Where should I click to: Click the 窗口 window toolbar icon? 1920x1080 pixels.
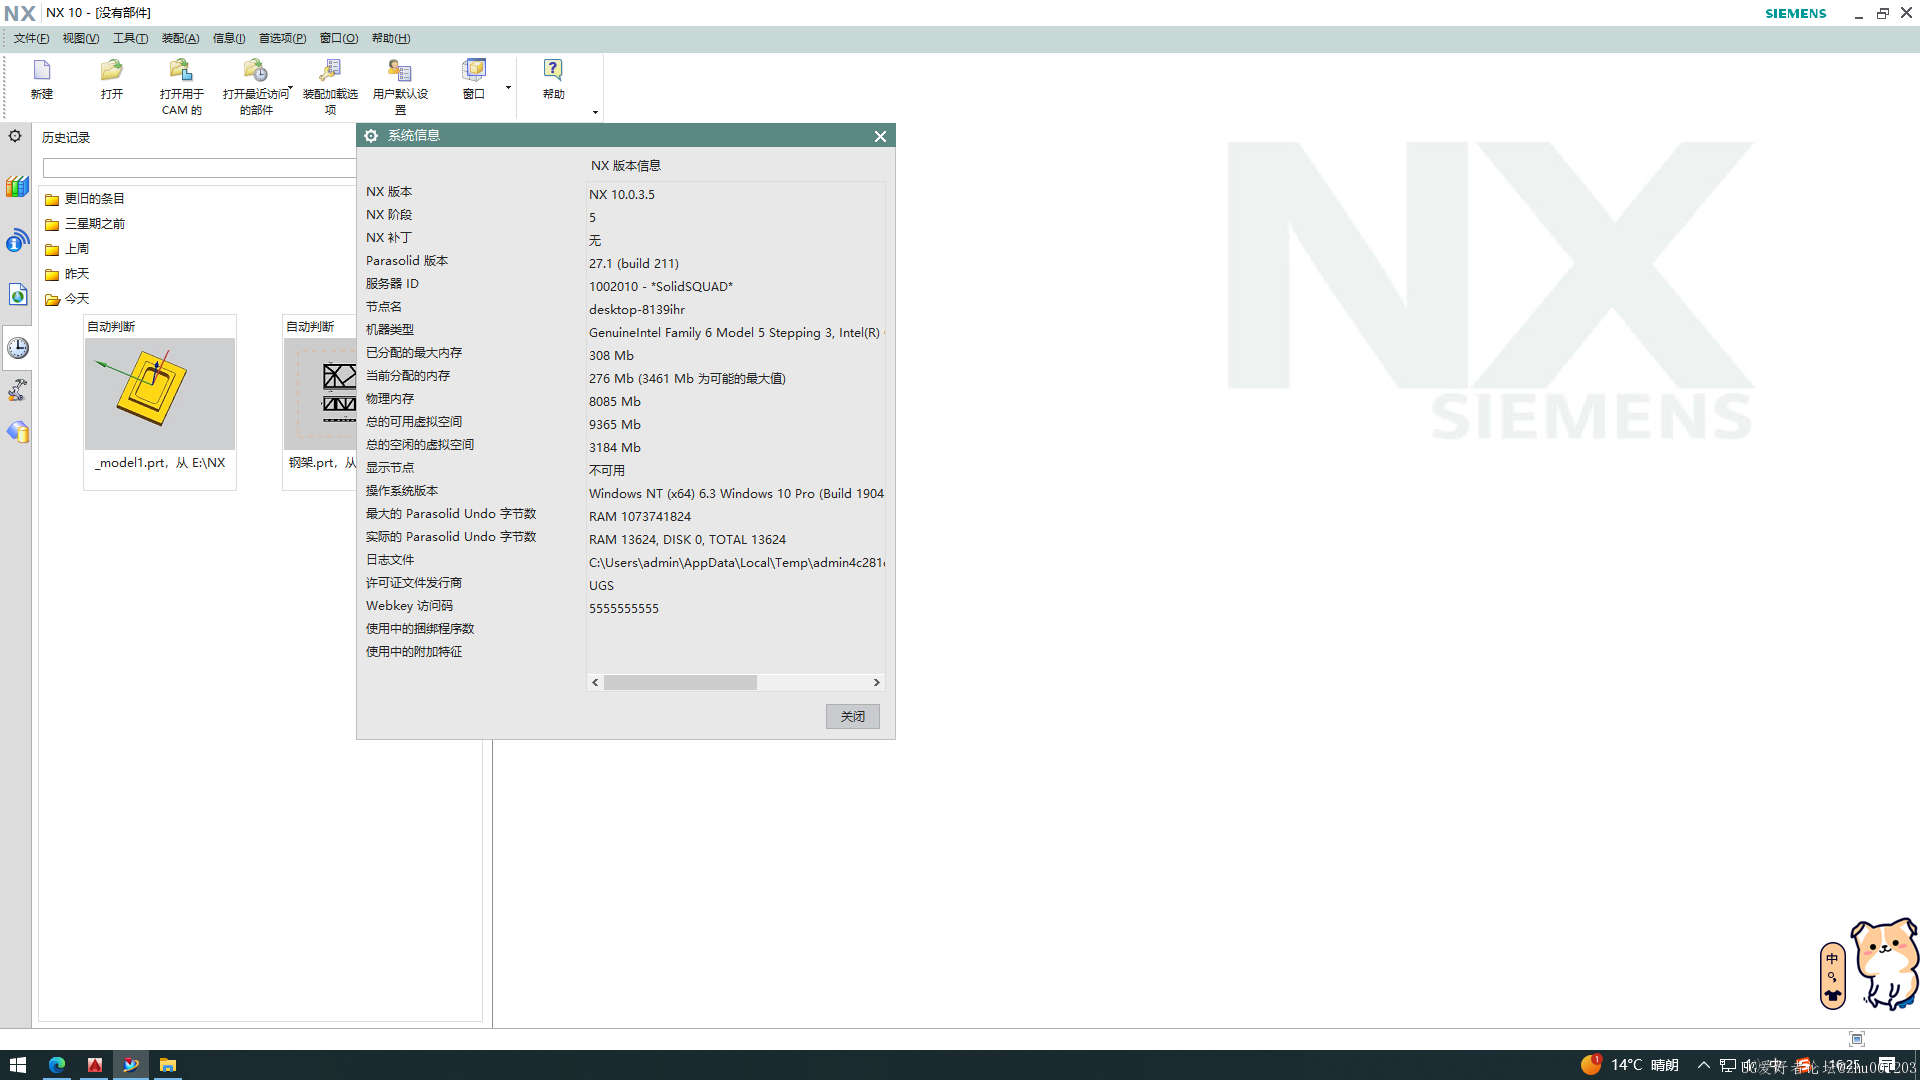(x=474, y=79)
